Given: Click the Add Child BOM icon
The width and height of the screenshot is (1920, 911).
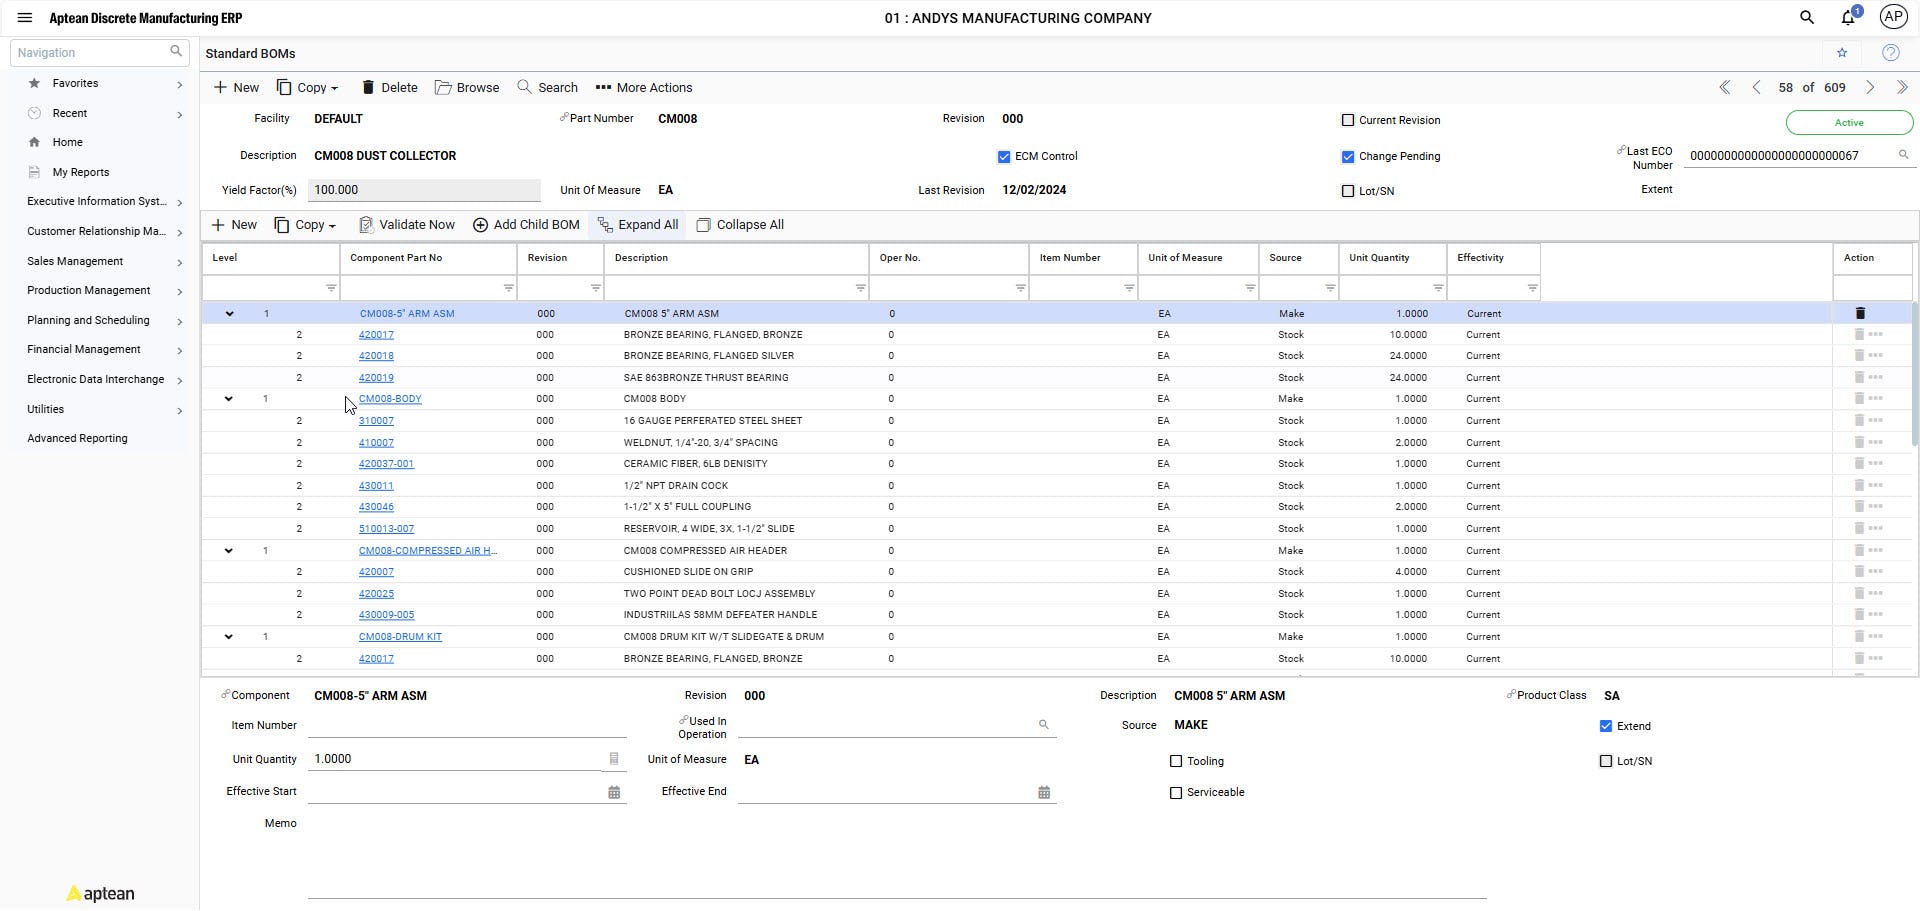Looking at the screenshot, I should click(481, 224).
